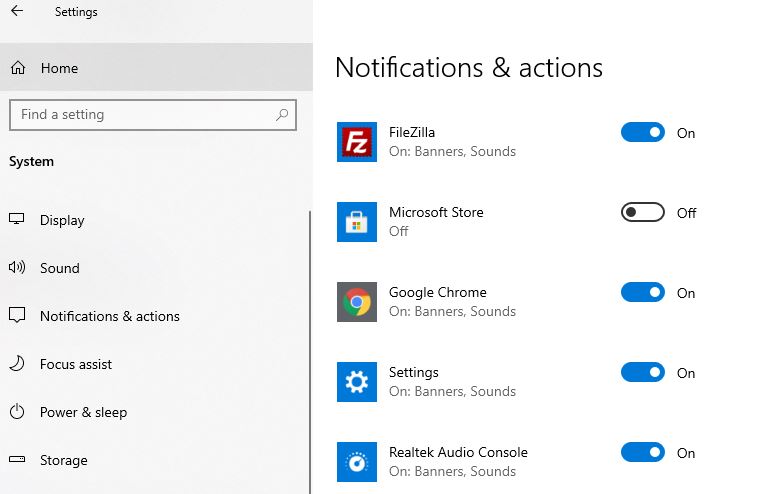This screenshot has width=780, height=494.
Task: Go to Home in the sidebar
Action: point(156,68)
